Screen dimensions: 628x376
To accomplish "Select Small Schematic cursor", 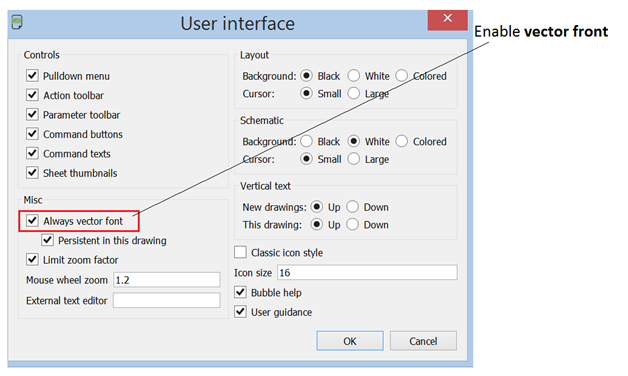I will click(x=306, y=159).
